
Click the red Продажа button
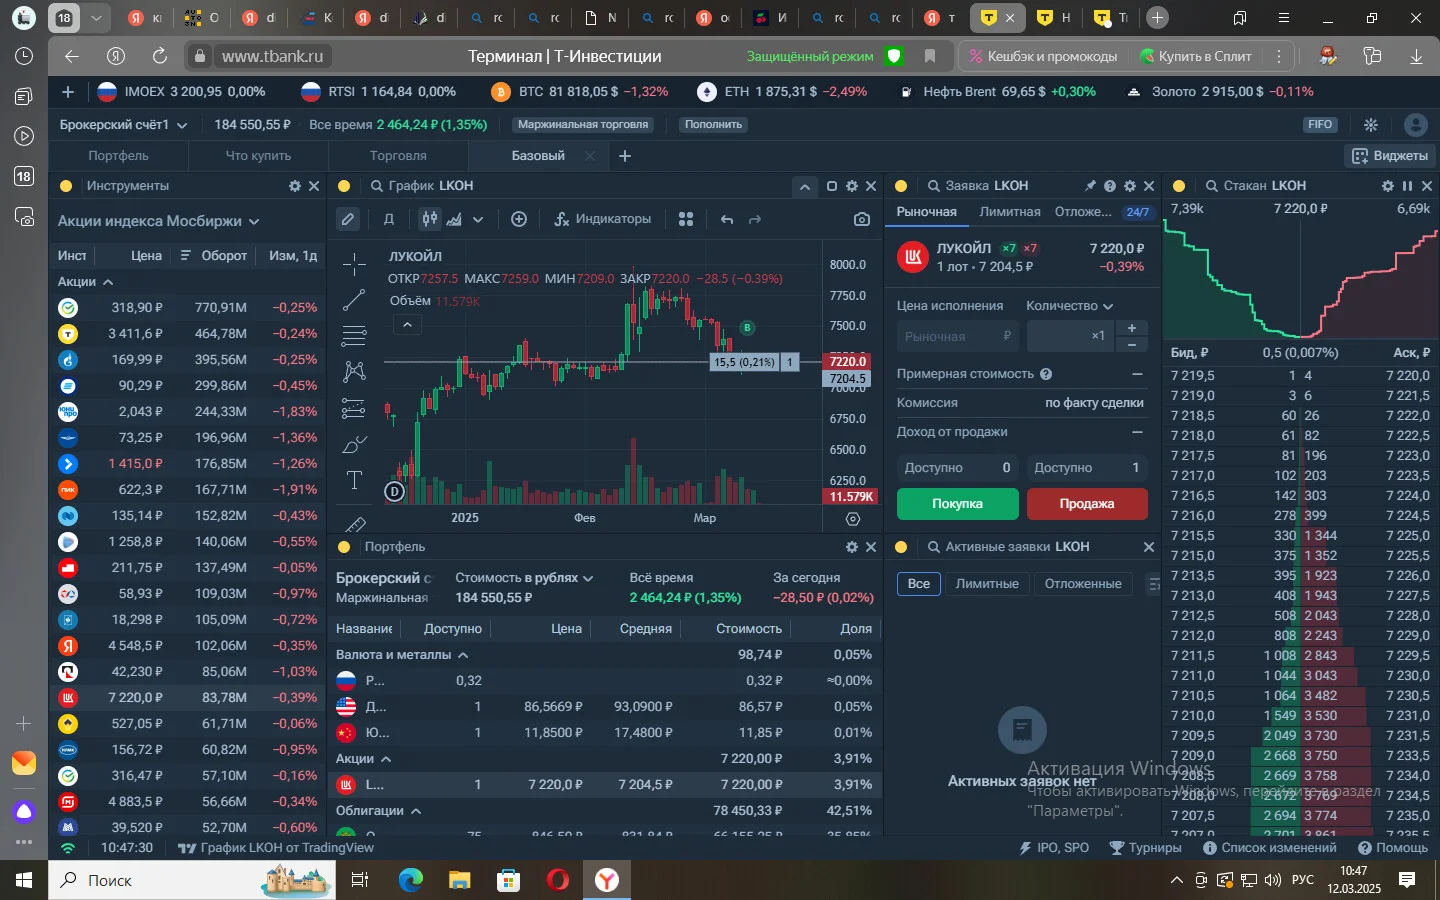coord(1087,504)
